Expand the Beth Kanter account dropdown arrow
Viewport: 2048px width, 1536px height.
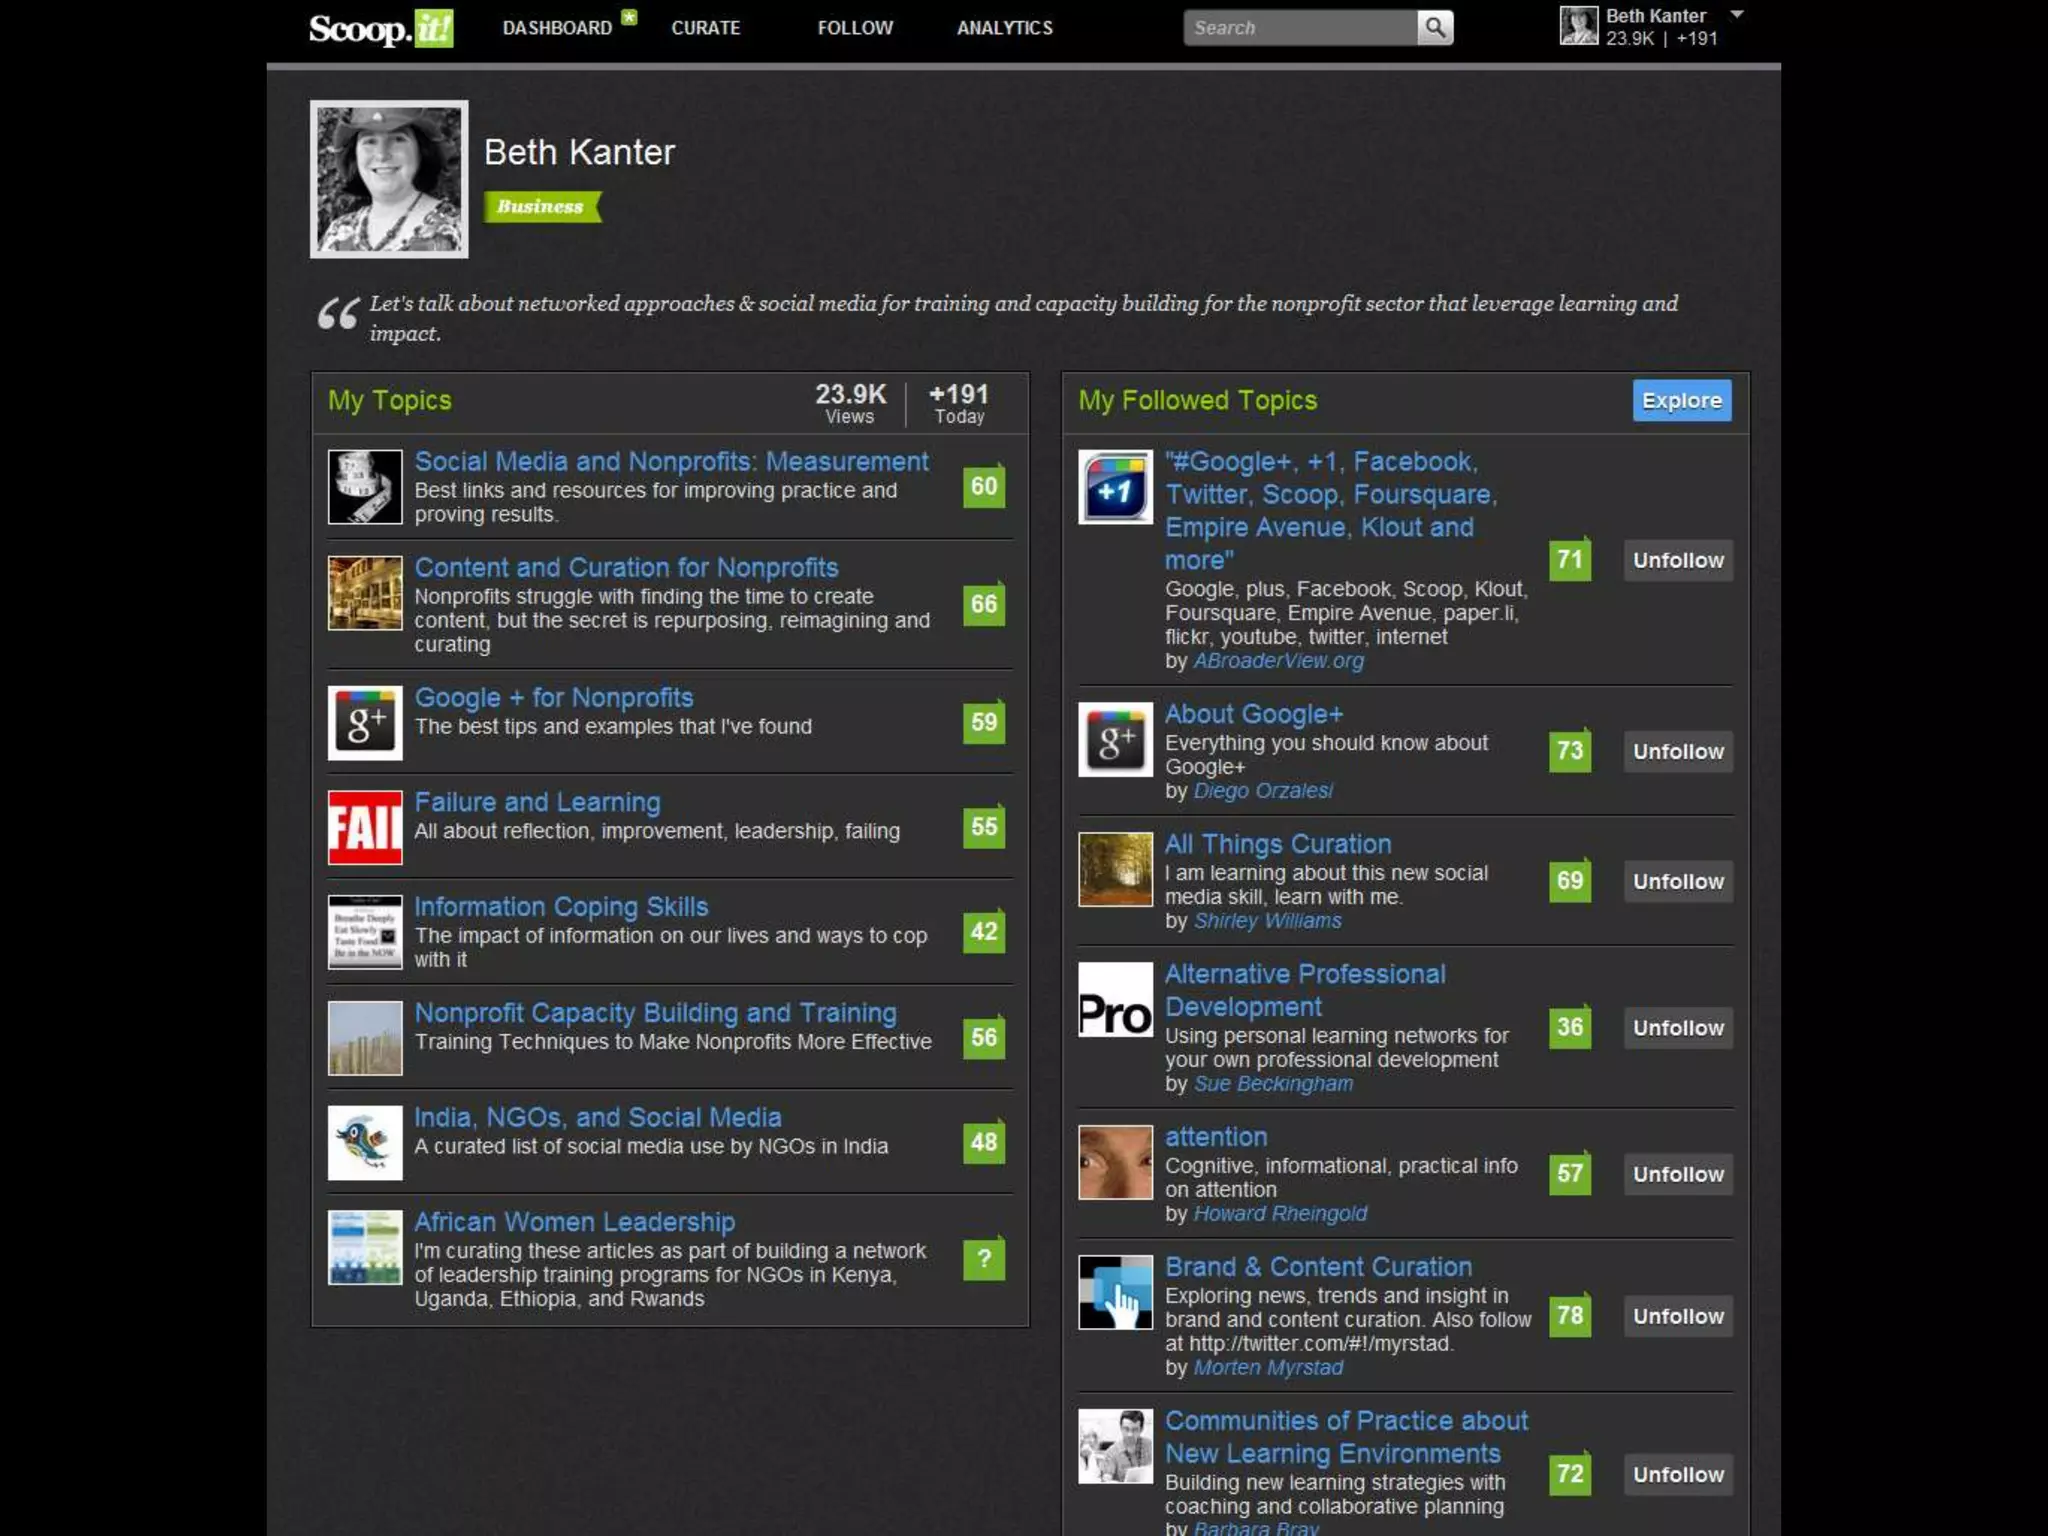tap(1737, 15)
